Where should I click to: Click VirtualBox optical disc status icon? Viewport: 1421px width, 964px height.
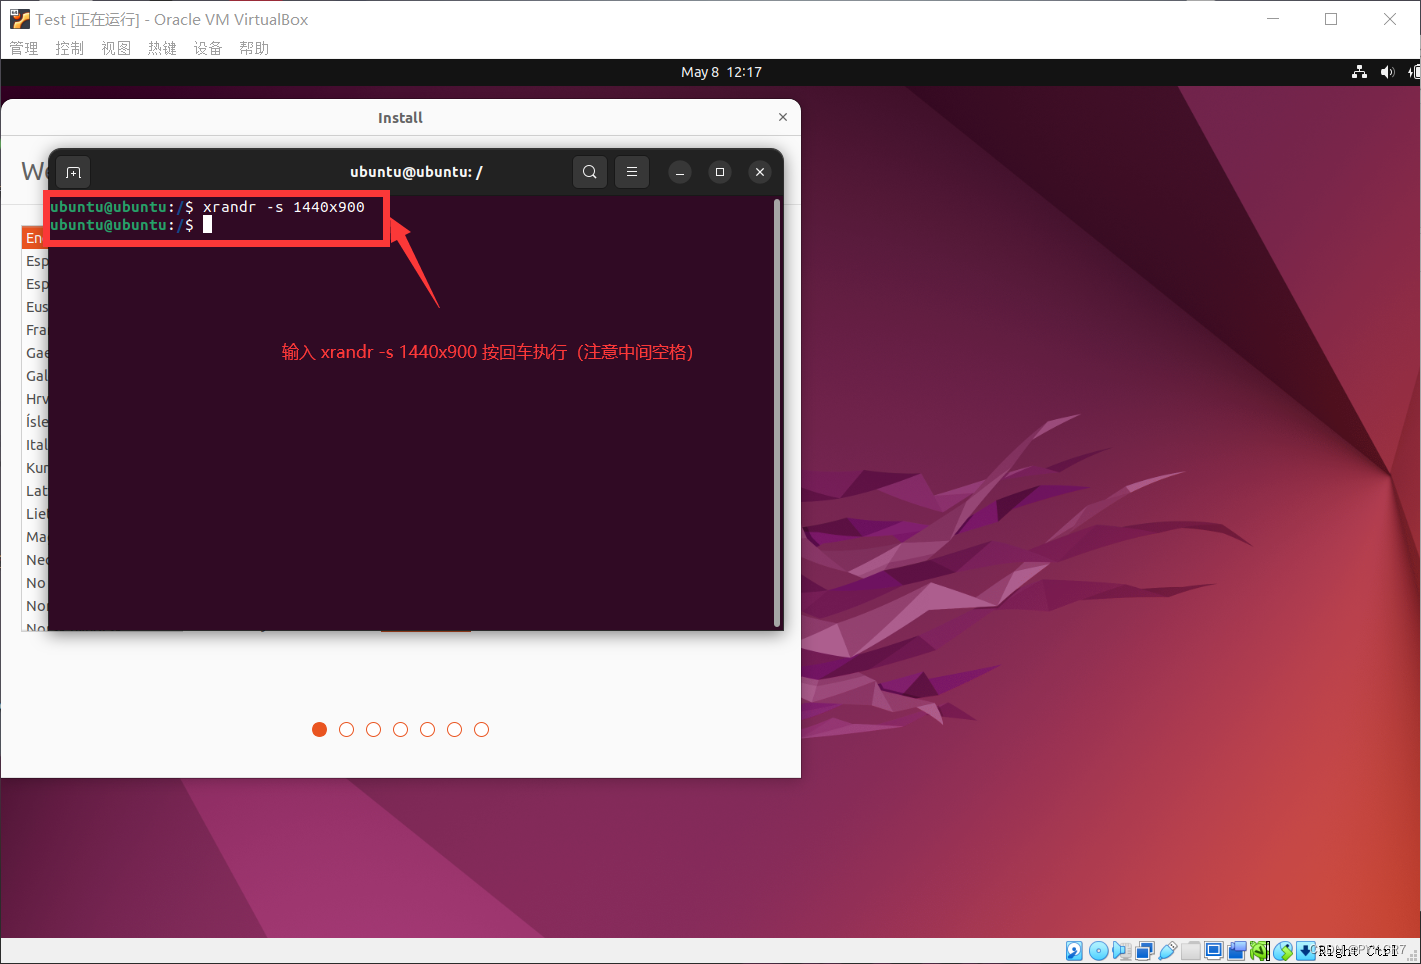point(1098,950)
